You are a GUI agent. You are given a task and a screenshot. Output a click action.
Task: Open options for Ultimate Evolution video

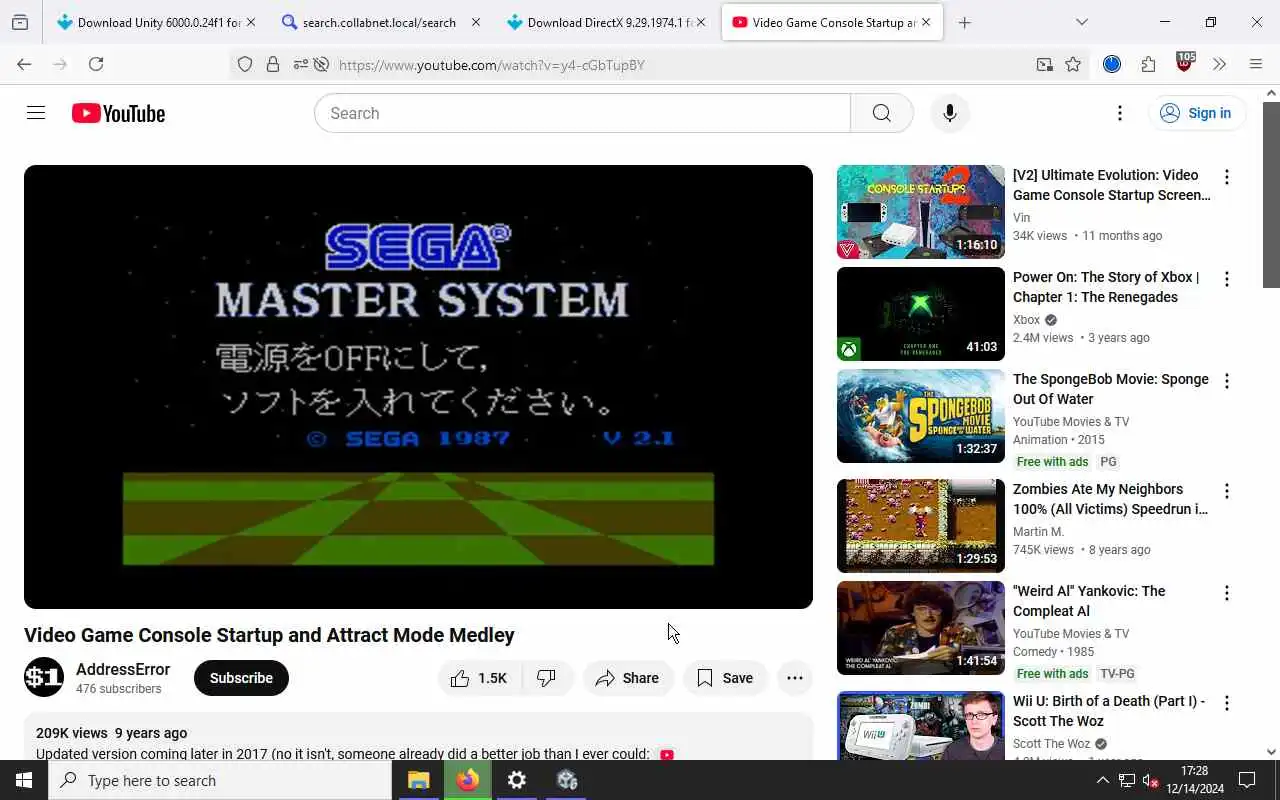[x=1227, y=177]
